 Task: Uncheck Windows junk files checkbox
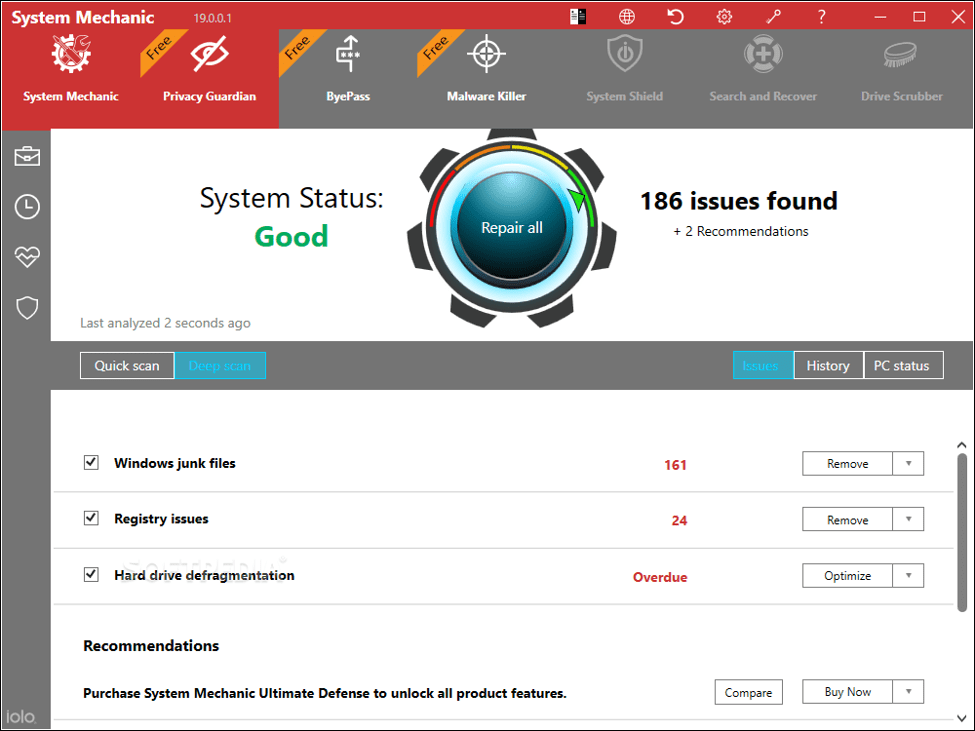click(91, 462)
